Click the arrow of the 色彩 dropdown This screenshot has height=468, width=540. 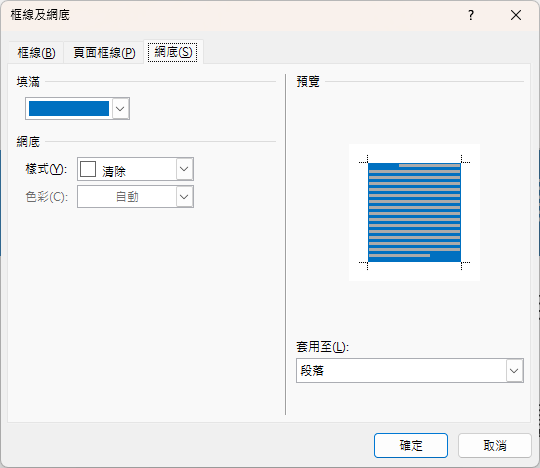pyautogui.click(x=184, y=197)
